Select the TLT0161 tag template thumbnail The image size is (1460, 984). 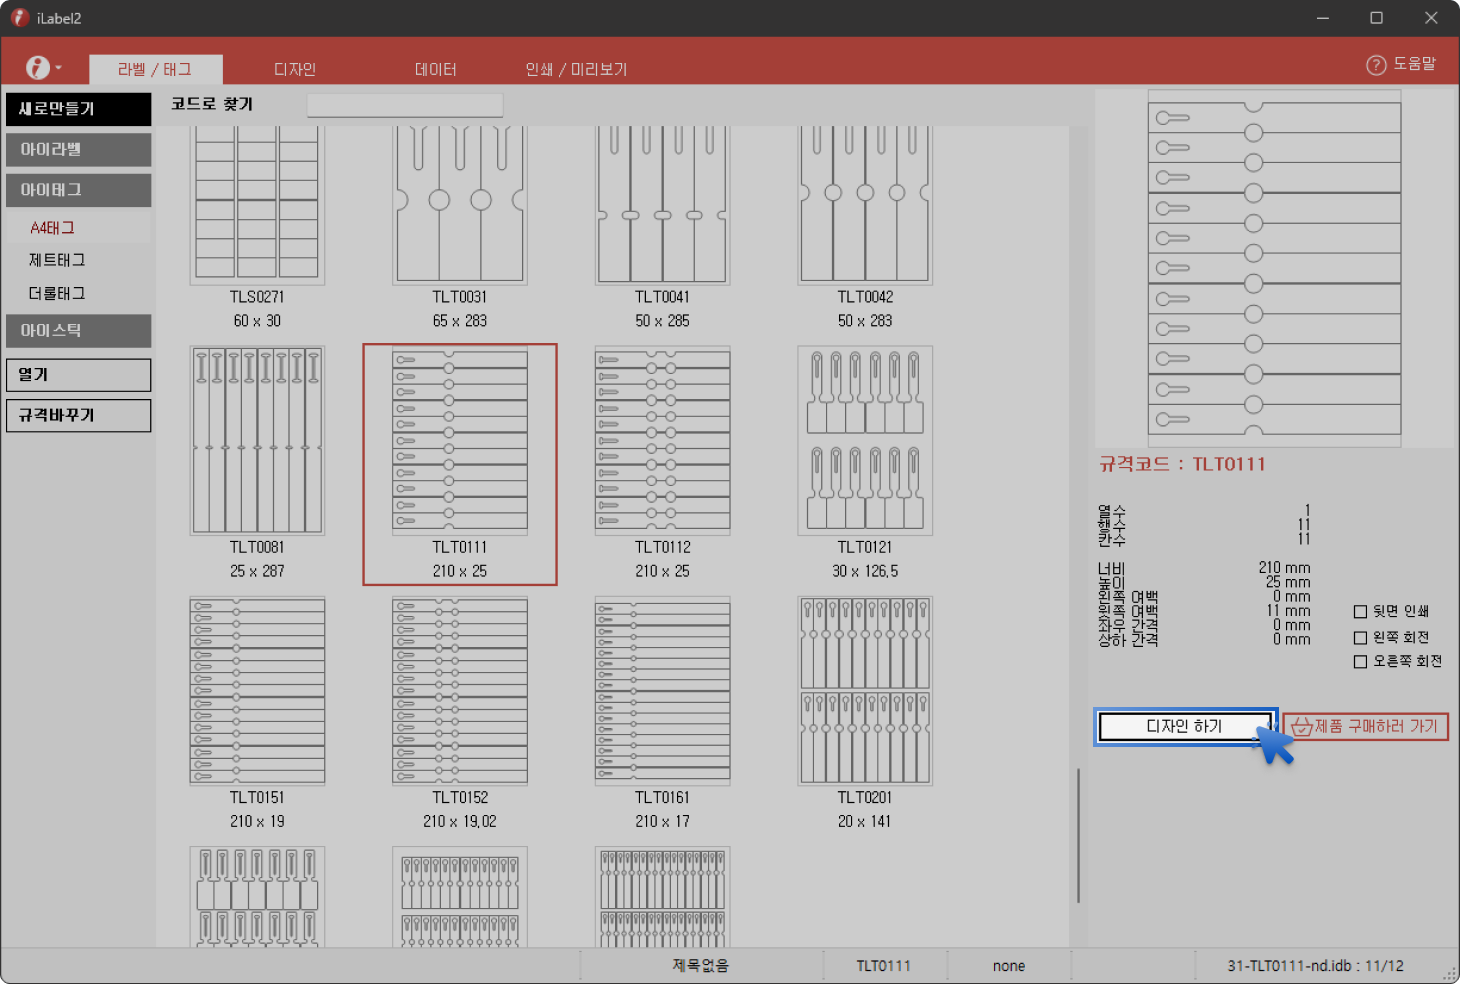662,690
